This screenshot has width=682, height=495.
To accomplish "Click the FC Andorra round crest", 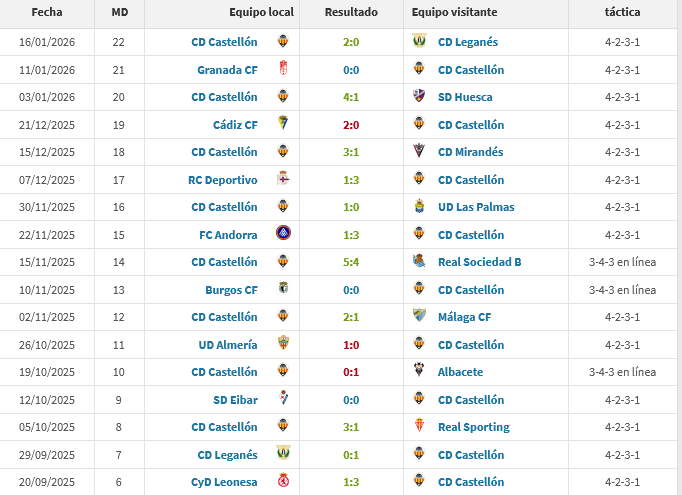I will [x=283, y=234].
